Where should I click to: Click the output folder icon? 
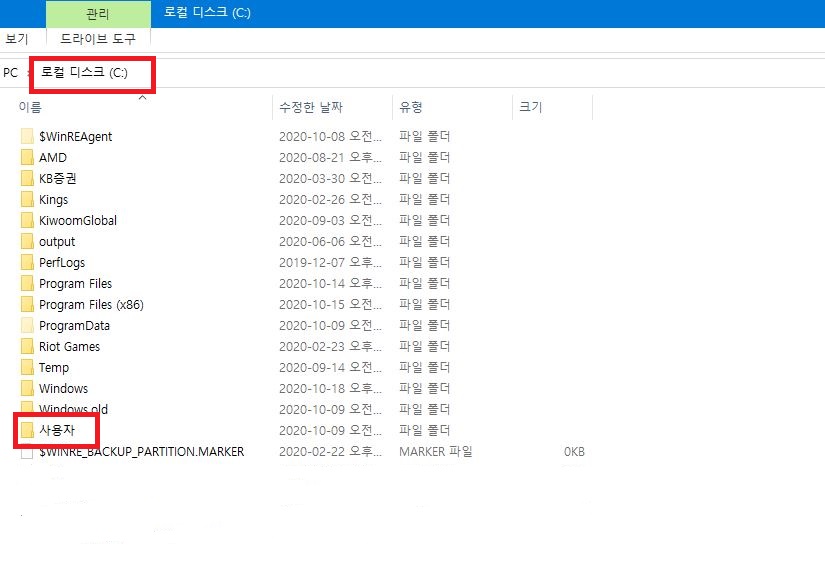click(27, 242)
